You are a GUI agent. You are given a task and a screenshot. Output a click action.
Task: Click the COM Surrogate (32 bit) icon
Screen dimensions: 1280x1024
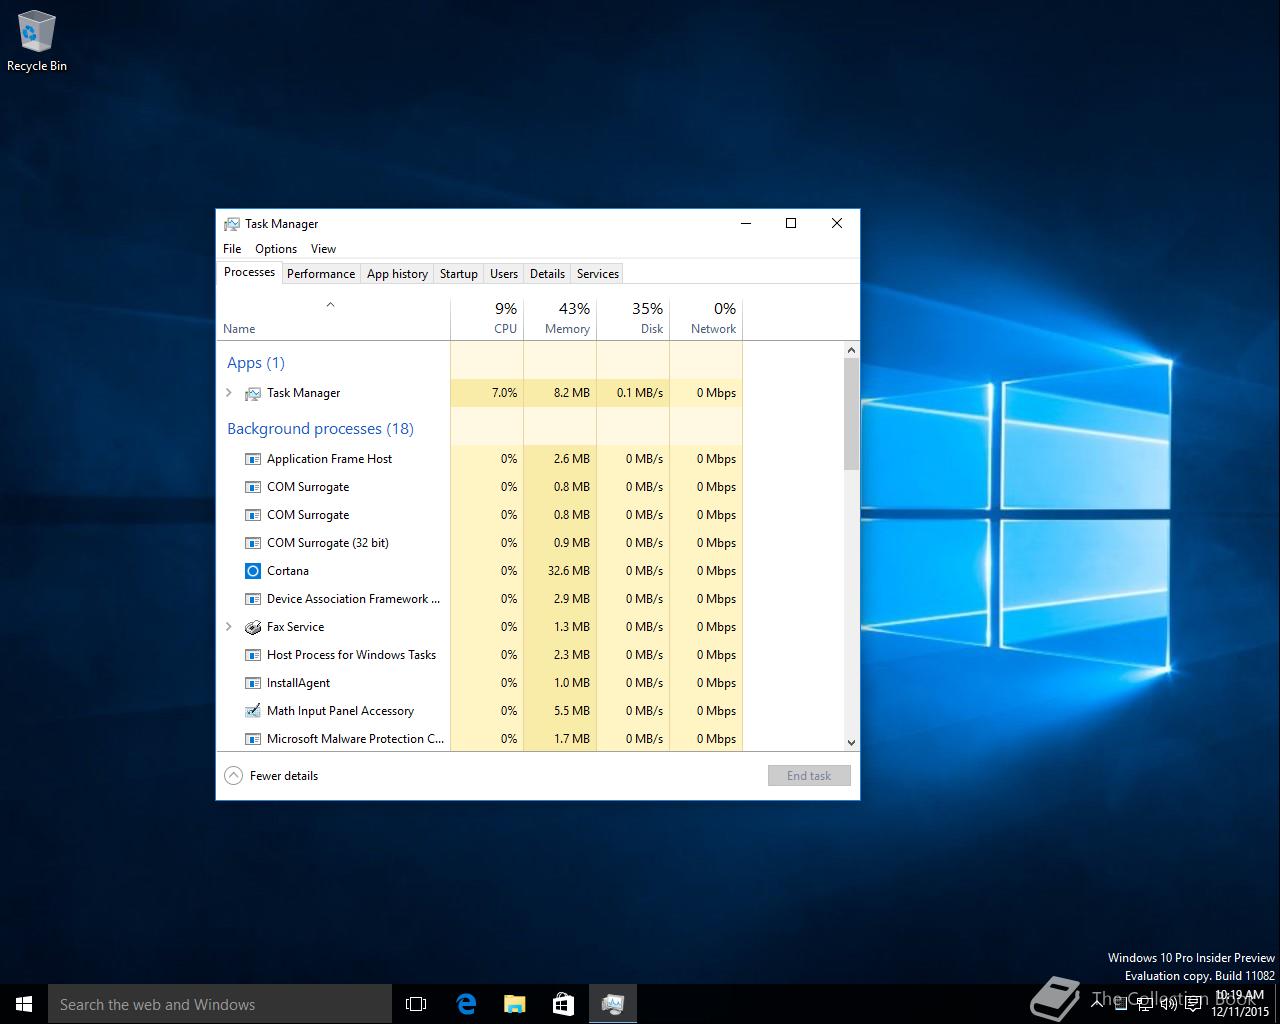pyautogui.click(x=253, y=543)
